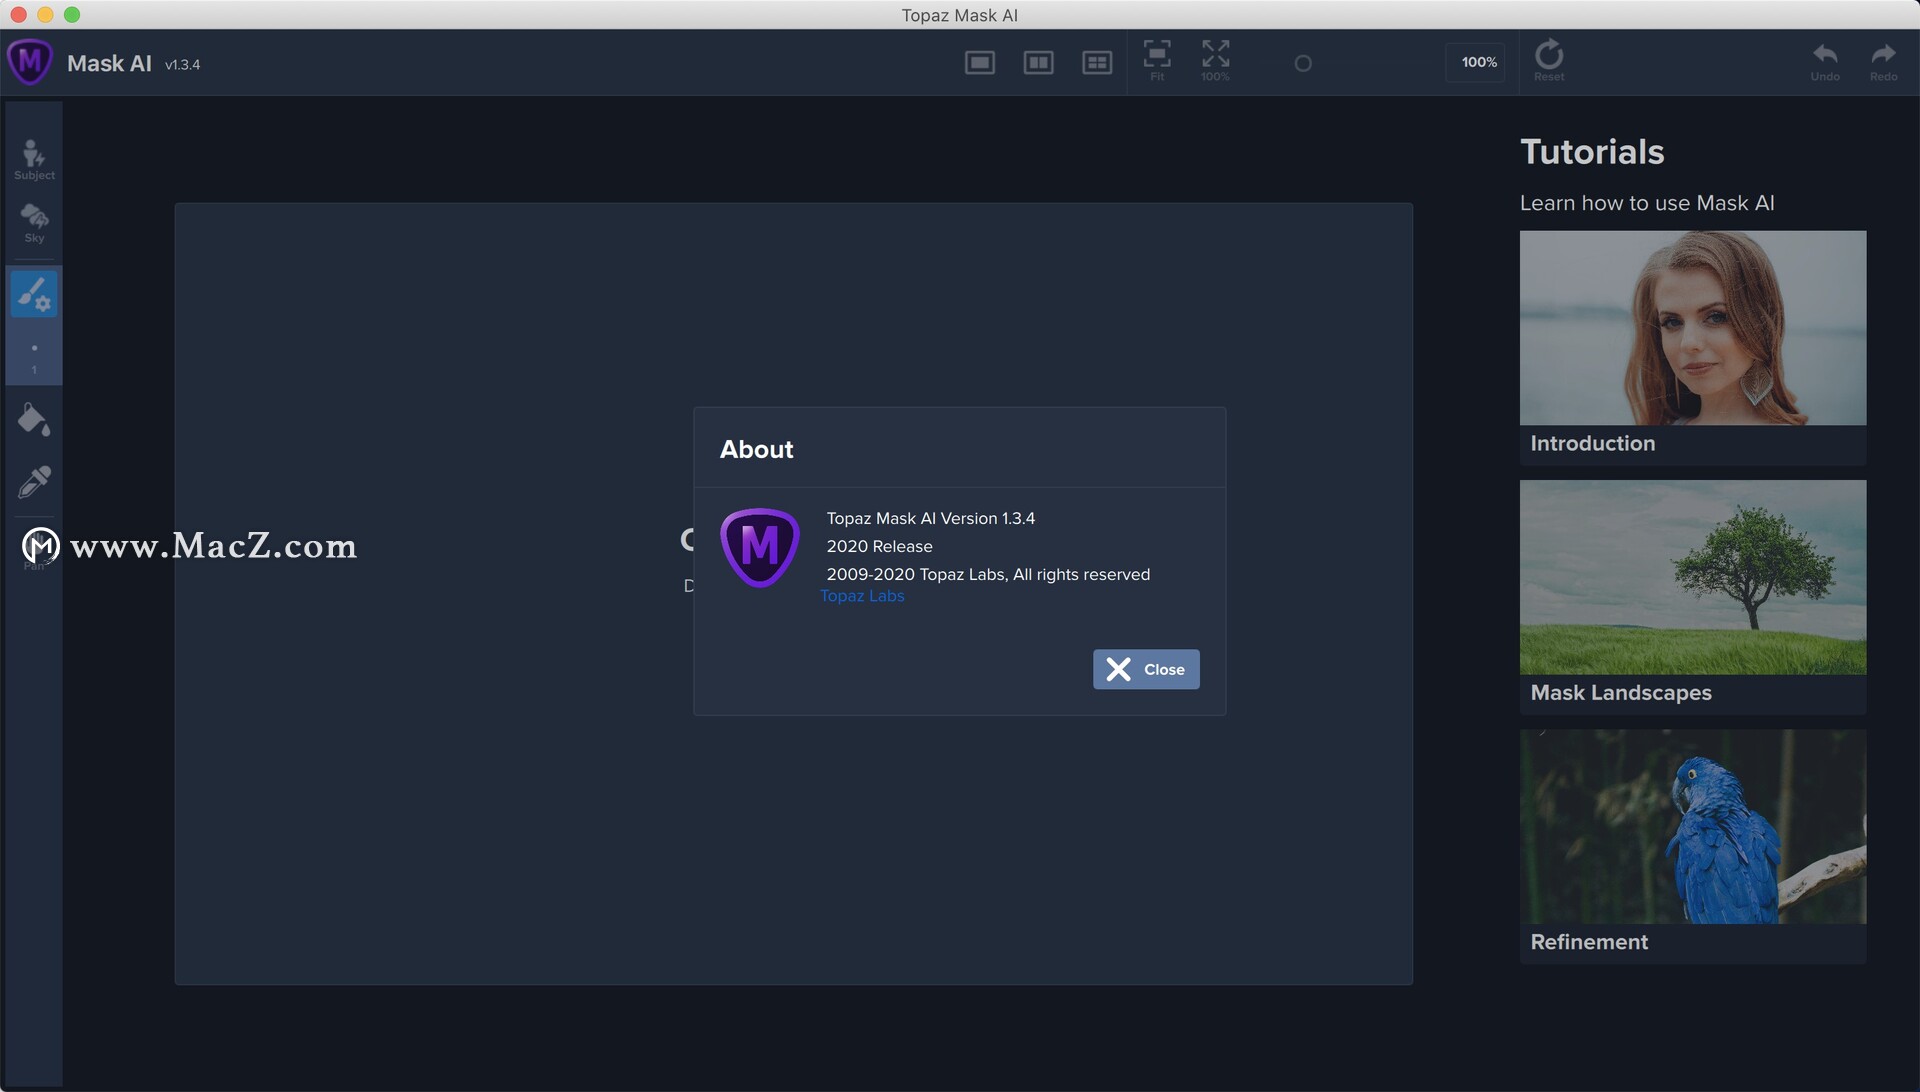Viewport: 1920px width, 1092px height.
Task: Open the Mask Landscapes tutorial thumbnail
Action: pyautogui.click(x=1693, y=577)
